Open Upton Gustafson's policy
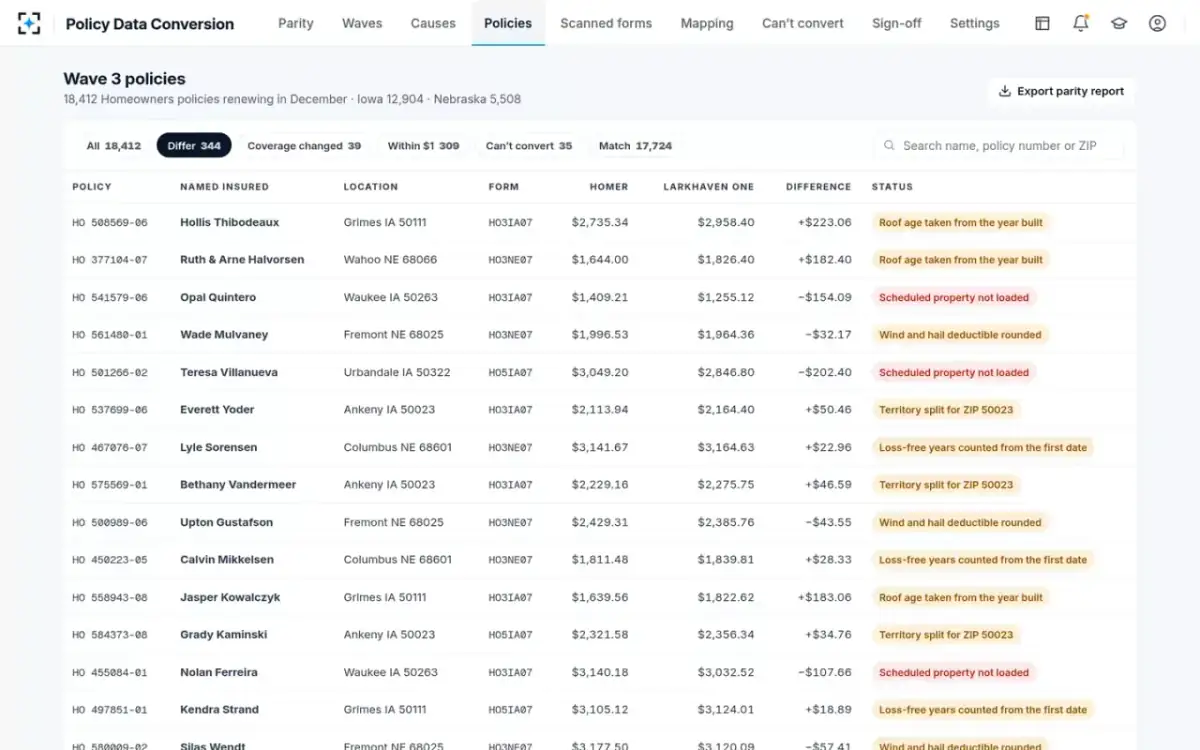The image size is (1200, 750). click(599, 523)
